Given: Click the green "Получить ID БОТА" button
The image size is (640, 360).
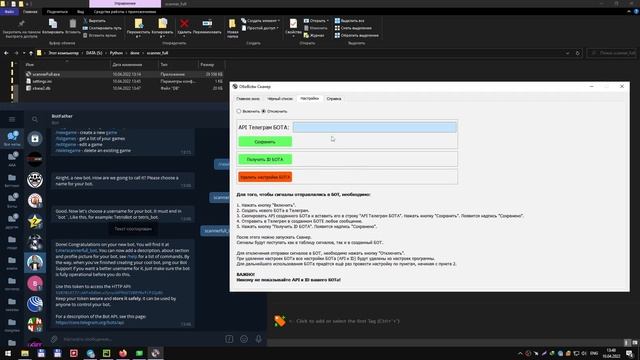Looking at the screenshot, I should (x=265, y=160).
